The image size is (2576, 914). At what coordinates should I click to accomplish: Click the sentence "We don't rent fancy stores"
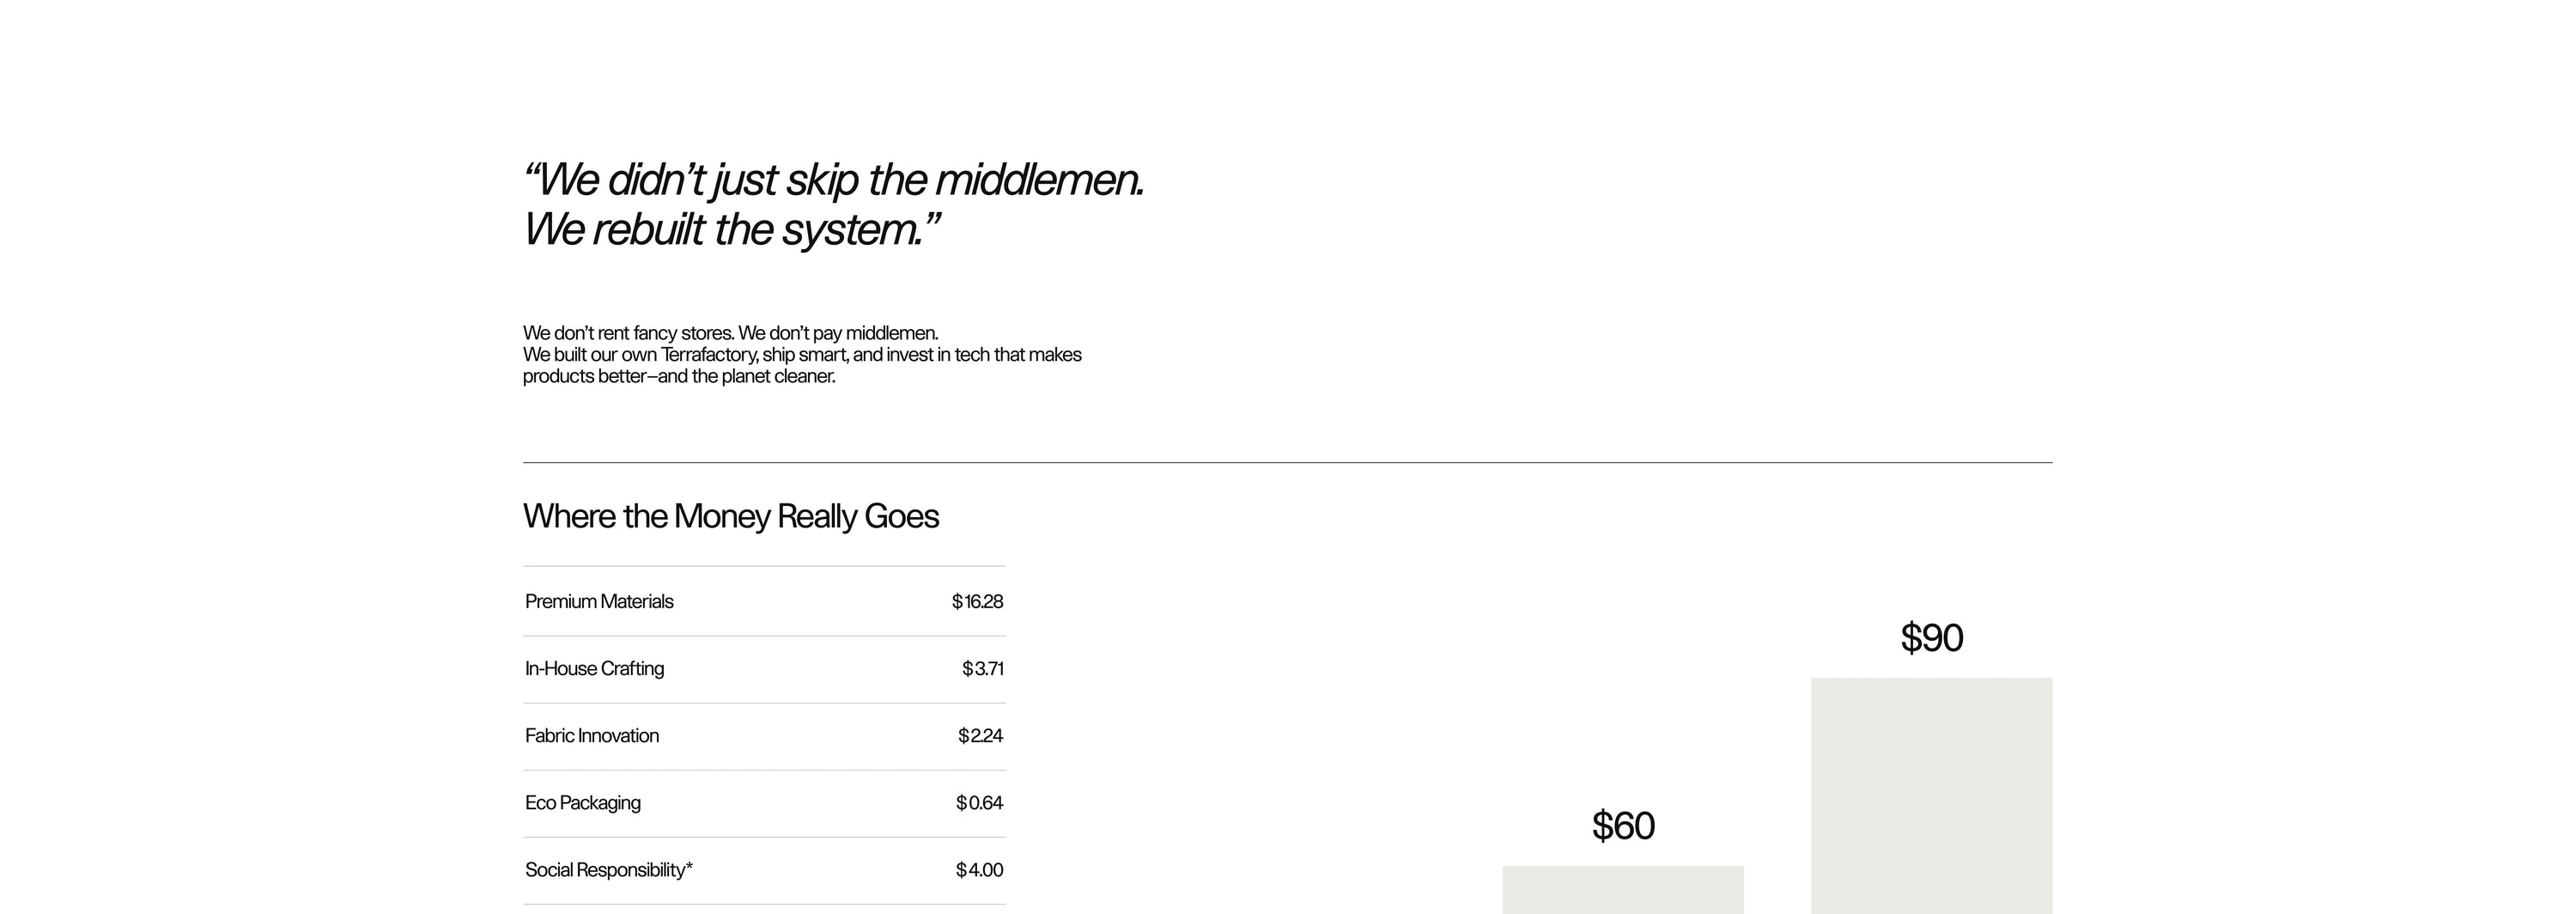pyautogui.click(x=628, y=333)
